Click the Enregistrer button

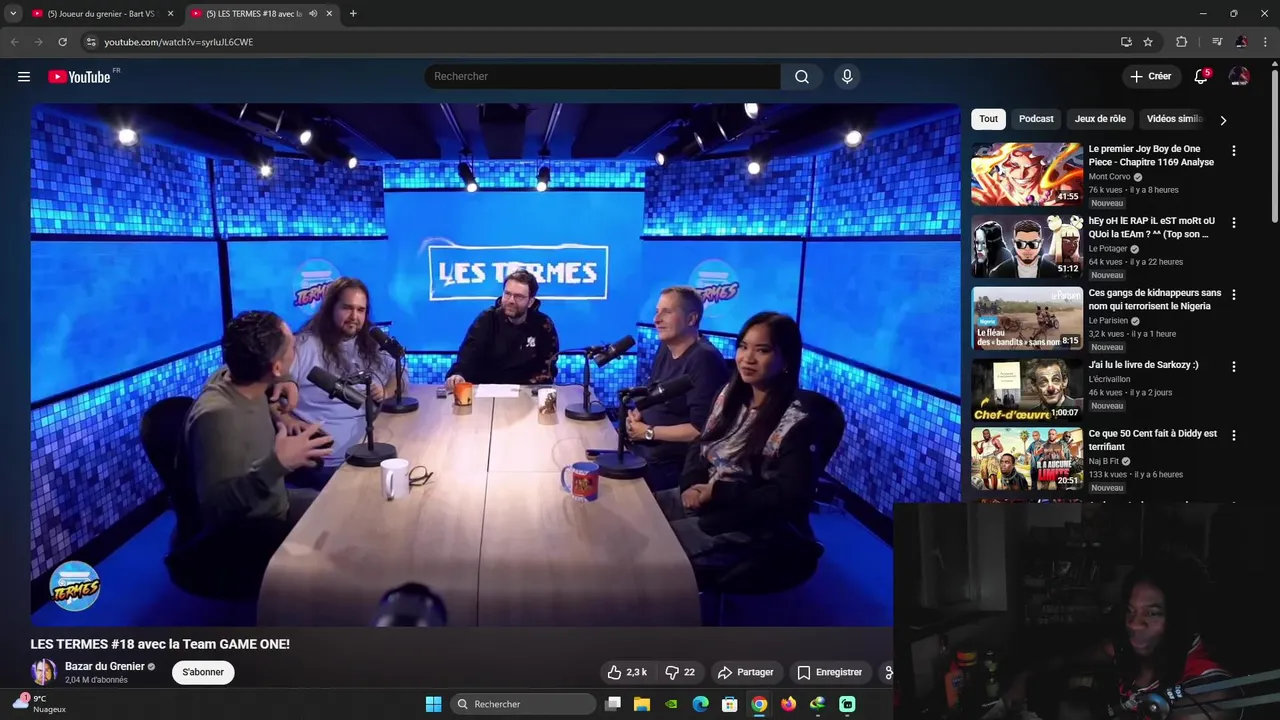click(829, 672)
